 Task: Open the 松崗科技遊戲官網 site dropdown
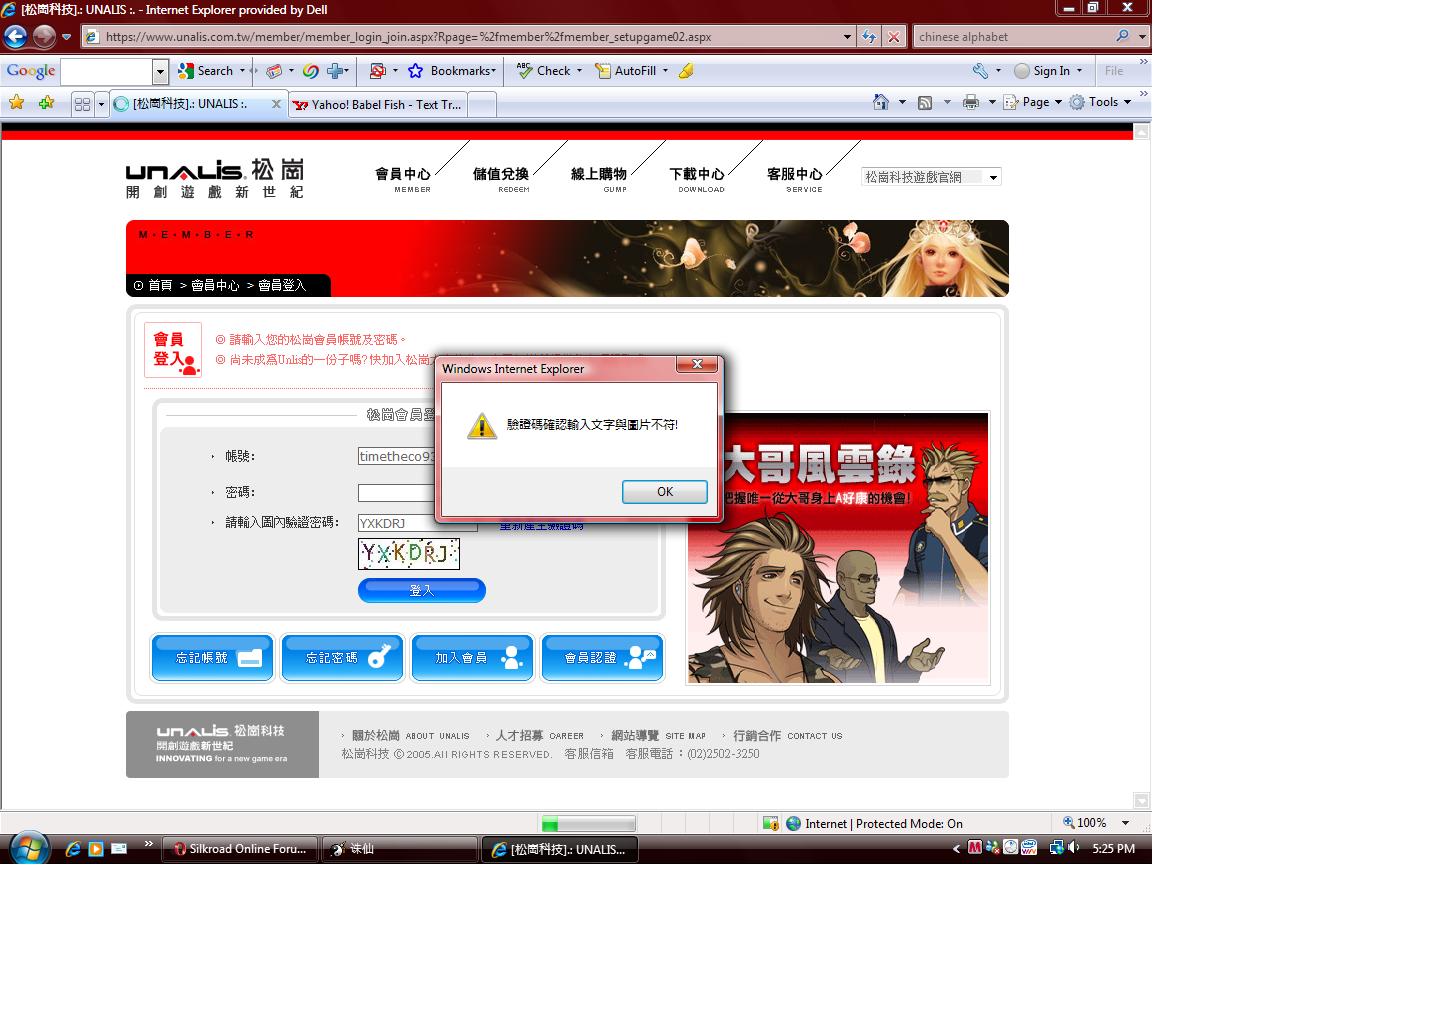pos(930,177)
